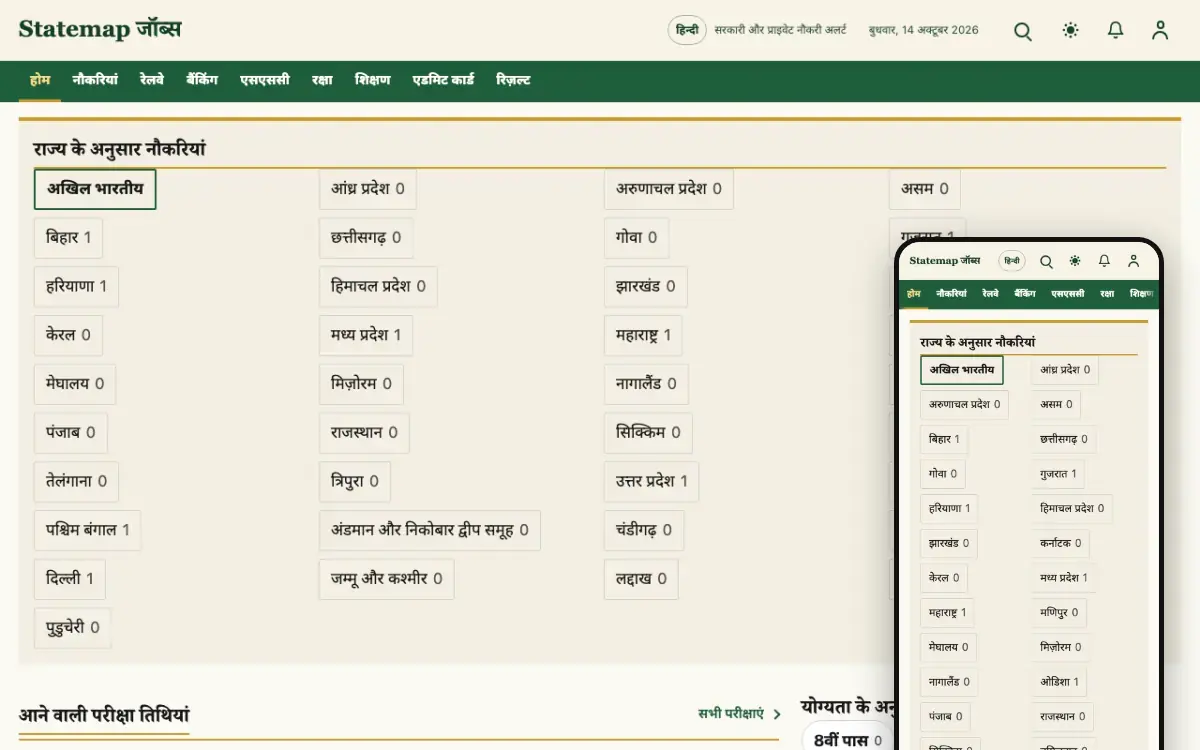Image resolution: width=1200 pixels, height=750 pixels.
Task: Select चंडीगढ़ 0 chip on desktop
Action: (644, 532)
